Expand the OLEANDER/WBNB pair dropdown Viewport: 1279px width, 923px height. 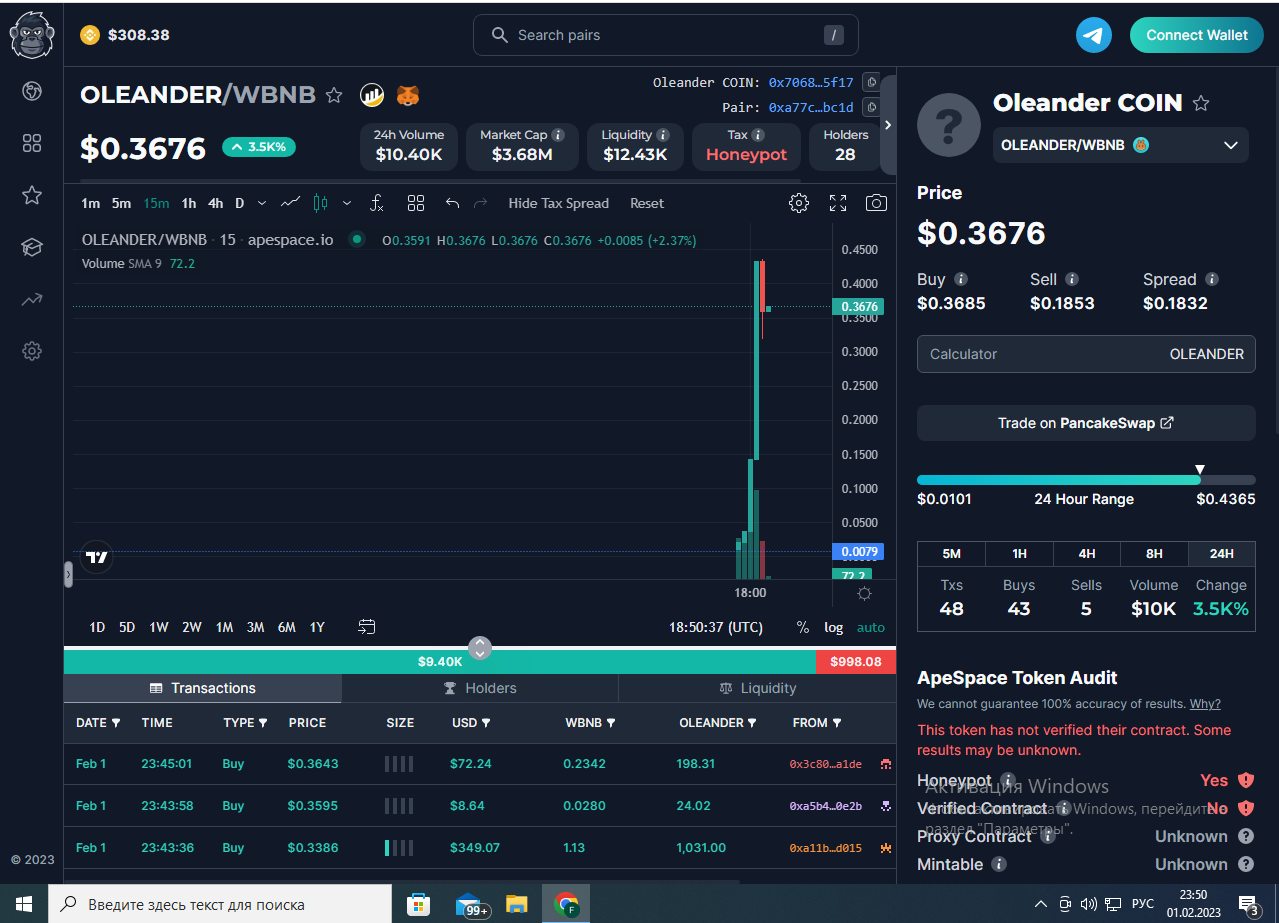coord(1230,145)
